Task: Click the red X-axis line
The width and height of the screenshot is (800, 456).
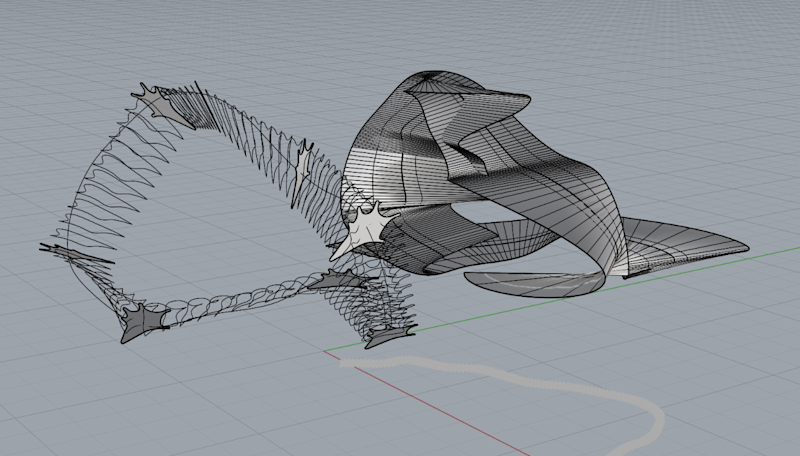Action: pyautogui.click(x=429, y=403)
